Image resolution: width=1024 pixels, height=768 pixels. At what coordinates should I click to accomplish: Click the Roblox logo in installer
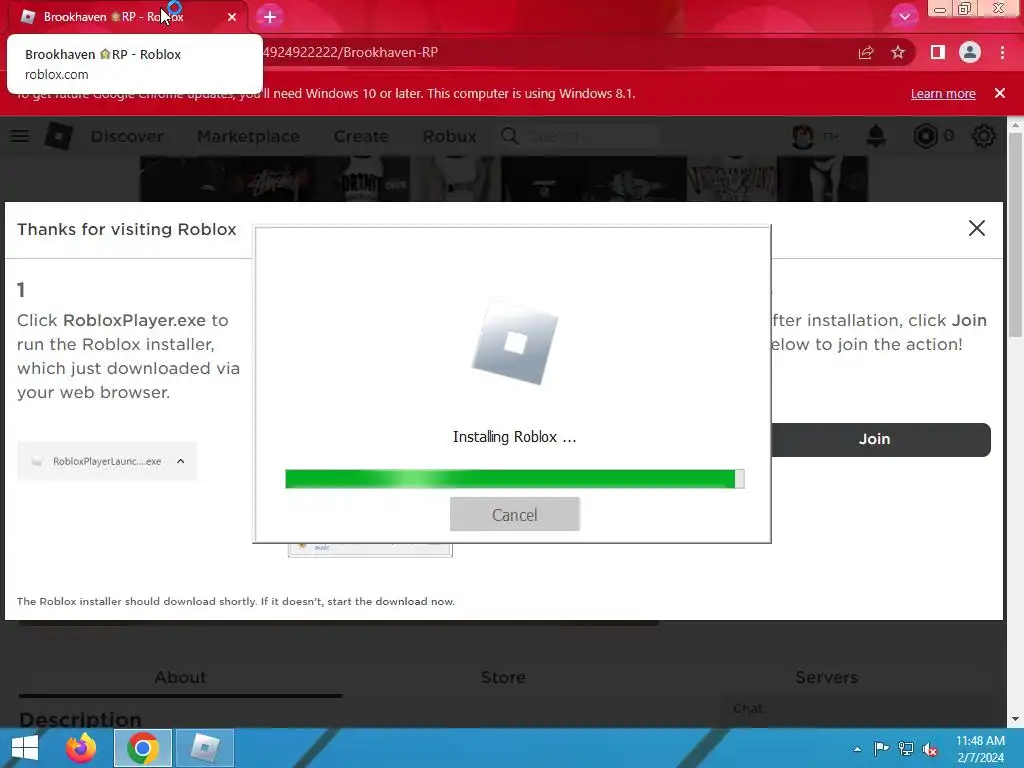[x=515, y=343]
